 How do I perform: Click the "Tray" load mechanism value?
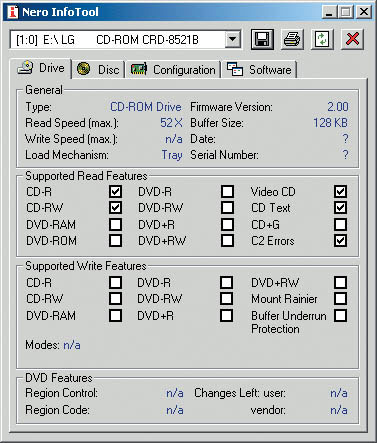coord(172,155)
